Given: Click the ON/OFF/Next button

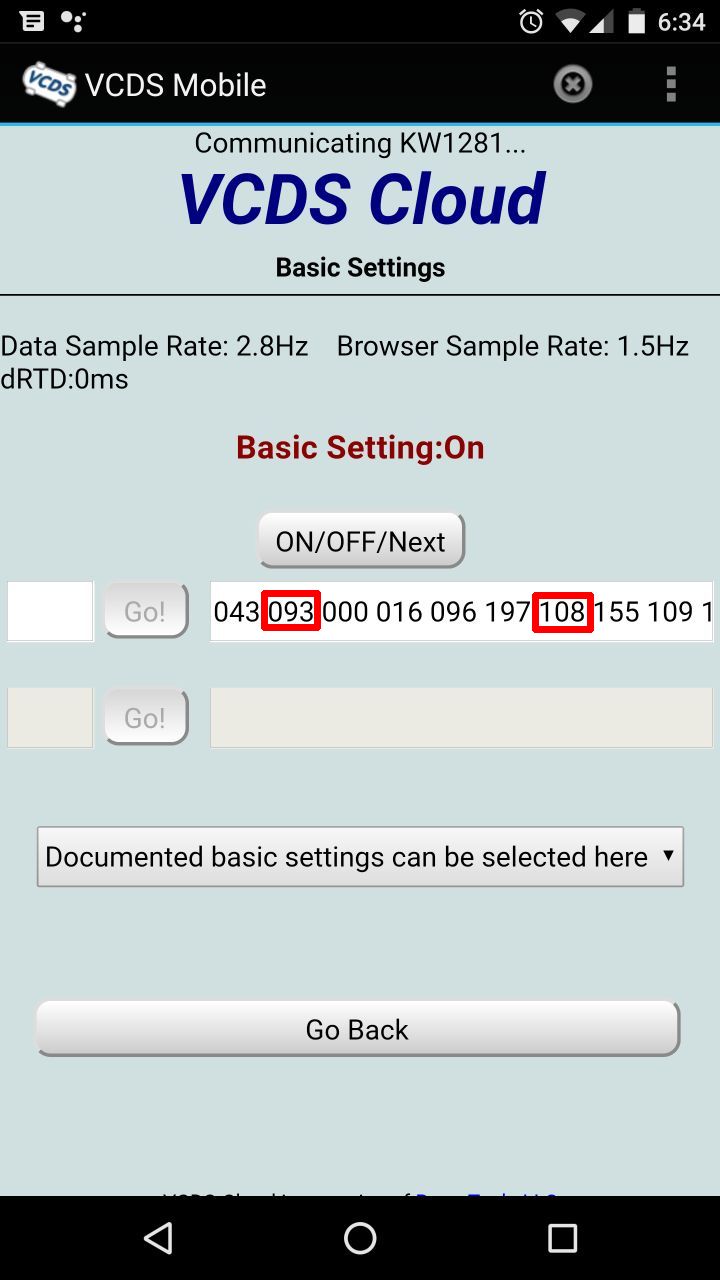Looking at the screenshot, I should 361,541.
